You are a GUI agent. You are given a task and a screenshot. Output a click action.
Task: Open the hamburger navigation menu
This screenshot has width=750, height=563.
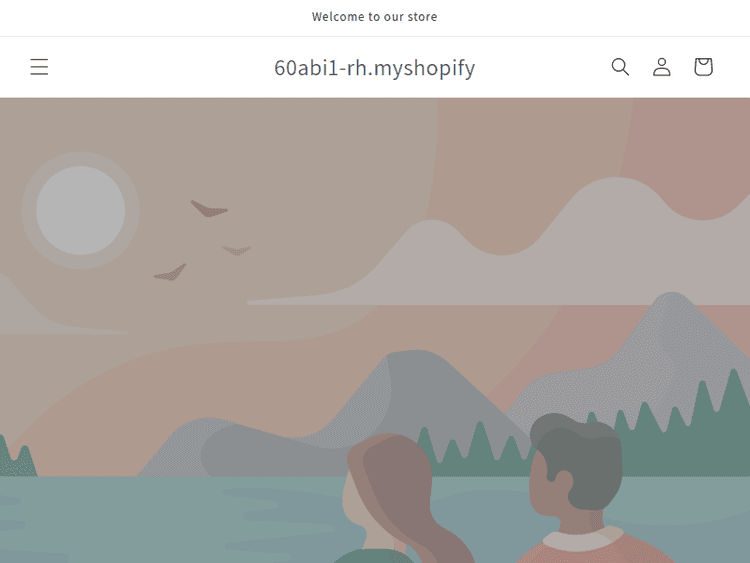tap(39, 67)
